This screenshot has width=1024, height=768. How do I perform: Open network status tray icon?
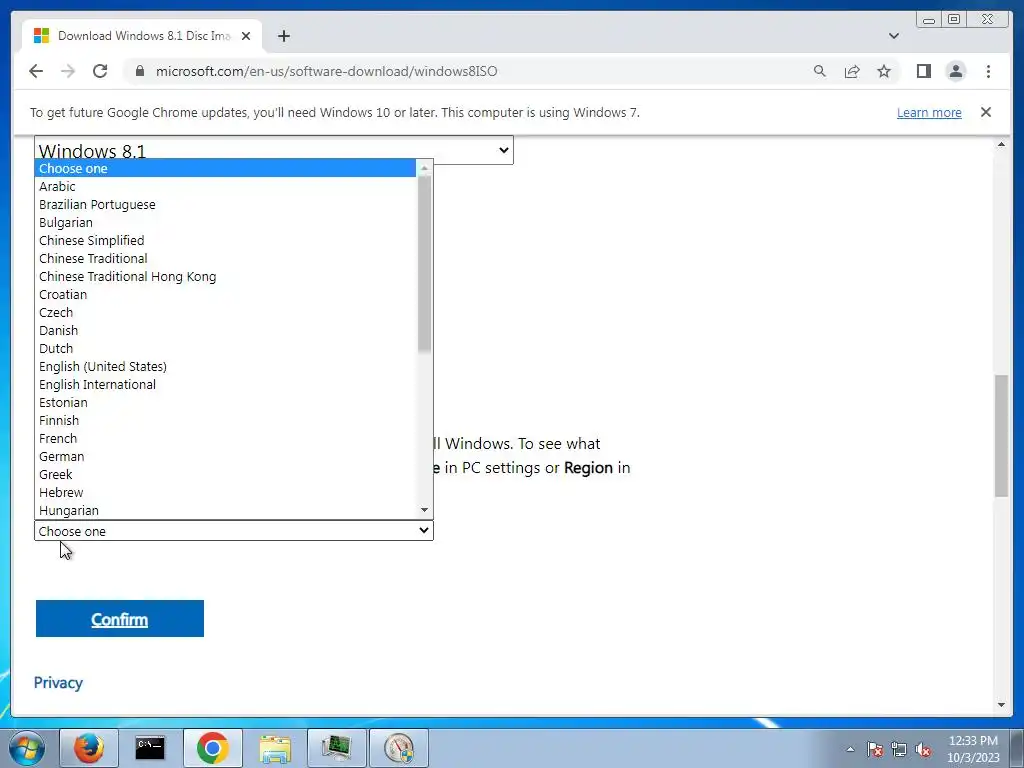[899, 749]
